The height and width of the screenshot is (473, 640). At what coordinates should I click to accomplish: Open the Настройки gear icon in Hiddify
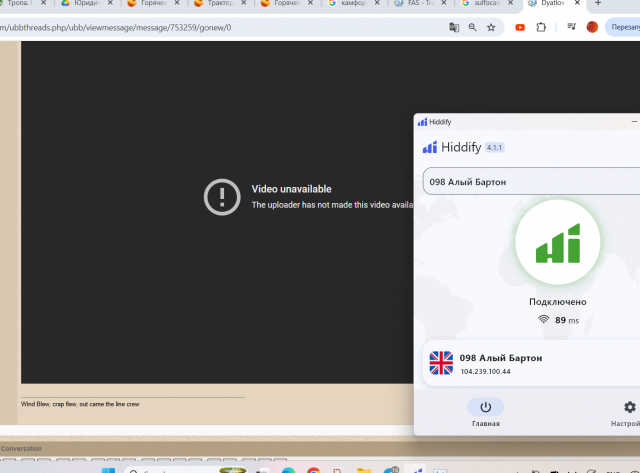[629, 408]
